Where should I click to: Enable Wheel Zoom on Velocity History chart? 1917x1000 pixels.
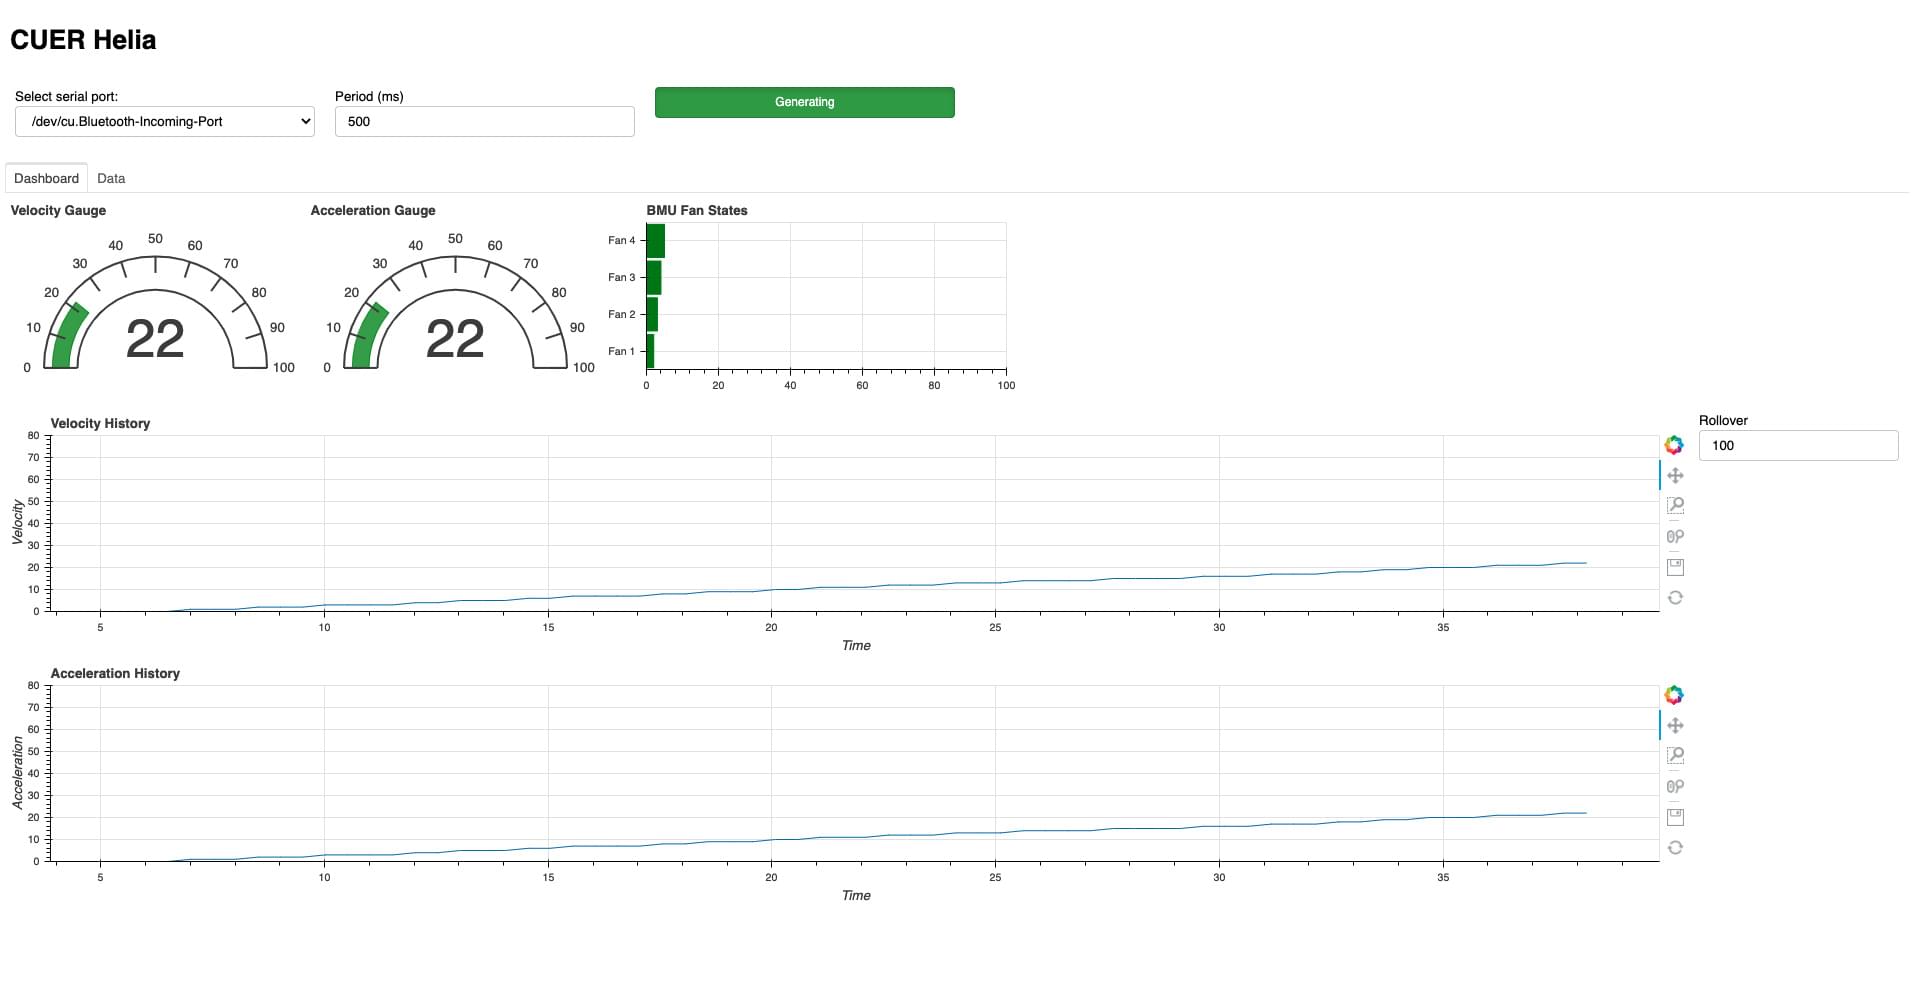pyautogui.click(x=1675, y=537)
